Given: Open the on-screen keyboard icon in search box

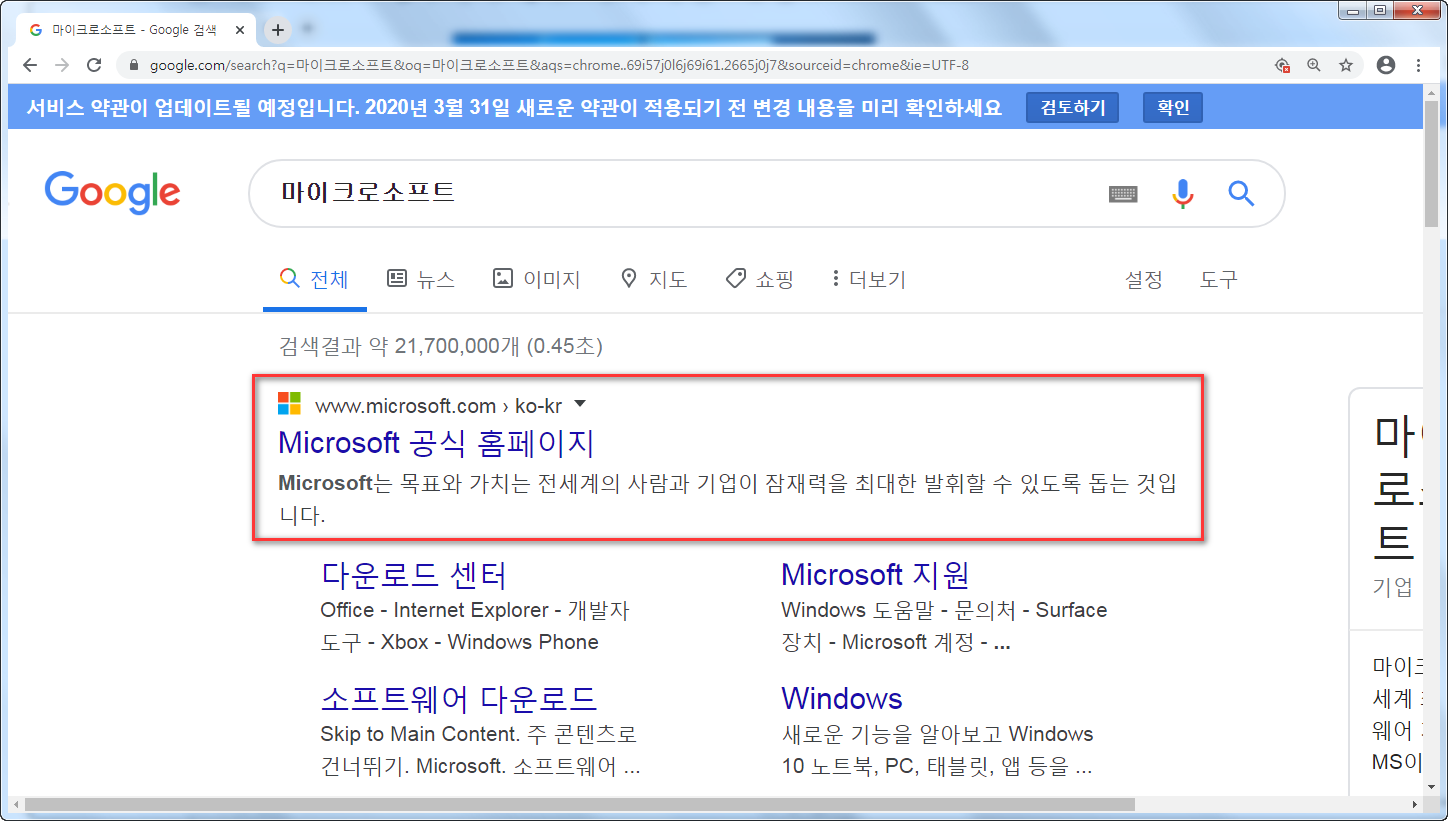Looking at the screenshot, I should (x=1124, y=194).
